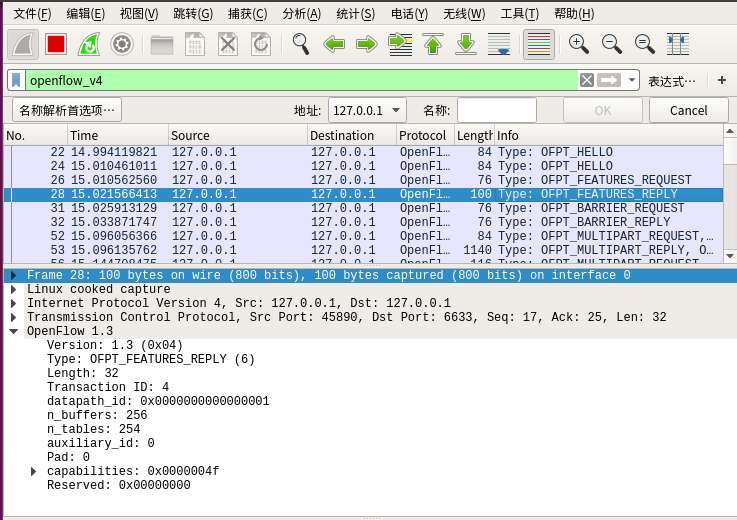Screen dimensions: 737x520
Task: Restart the current capture with green fin
Action: (x=89, y=45)
